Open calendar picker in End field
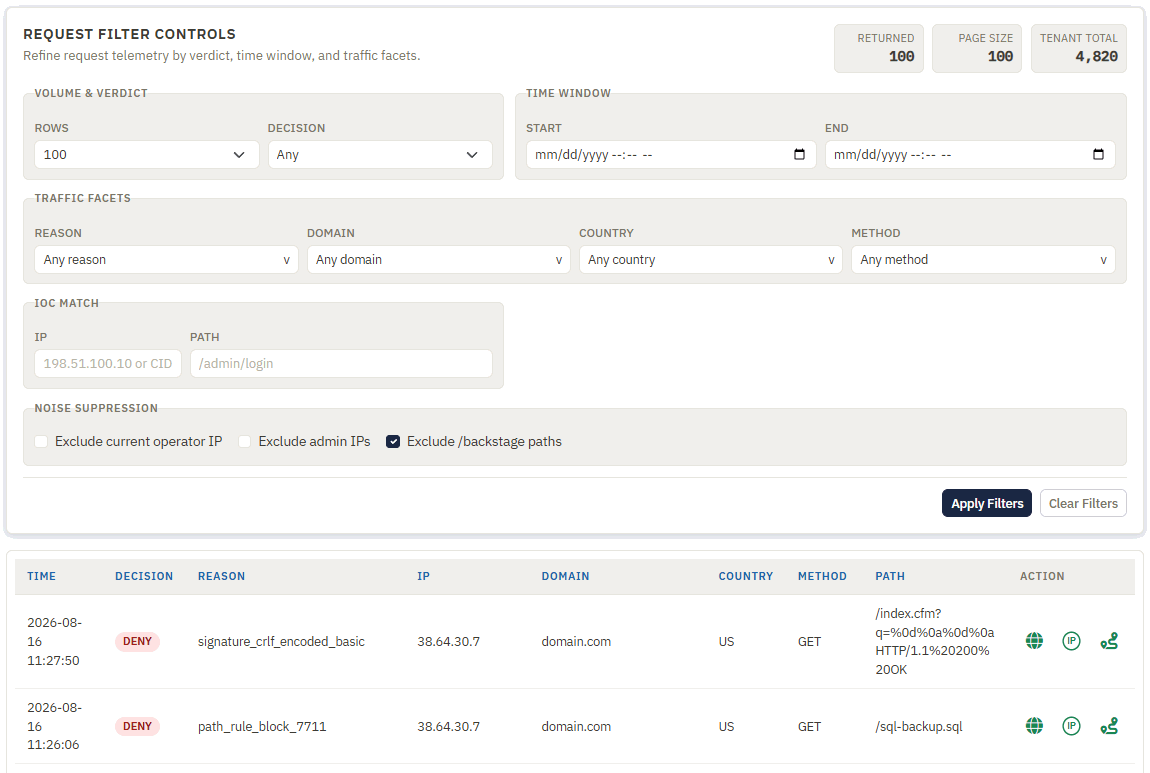This screenshot has height=773, width=1150. pyautogui.click(x=1098, y=154)
